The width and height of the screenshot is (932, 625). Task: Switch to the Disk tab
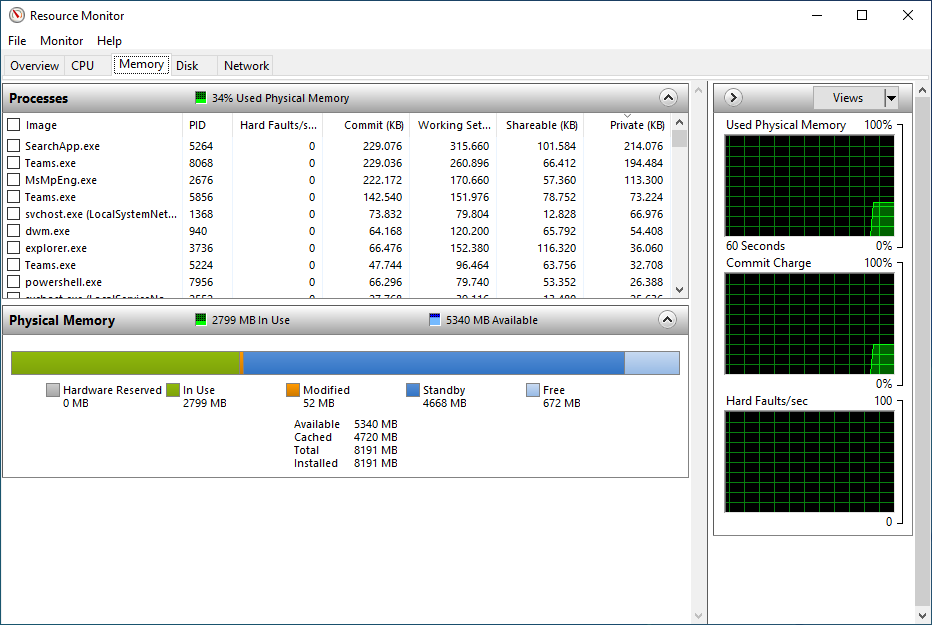click(188, 64)
